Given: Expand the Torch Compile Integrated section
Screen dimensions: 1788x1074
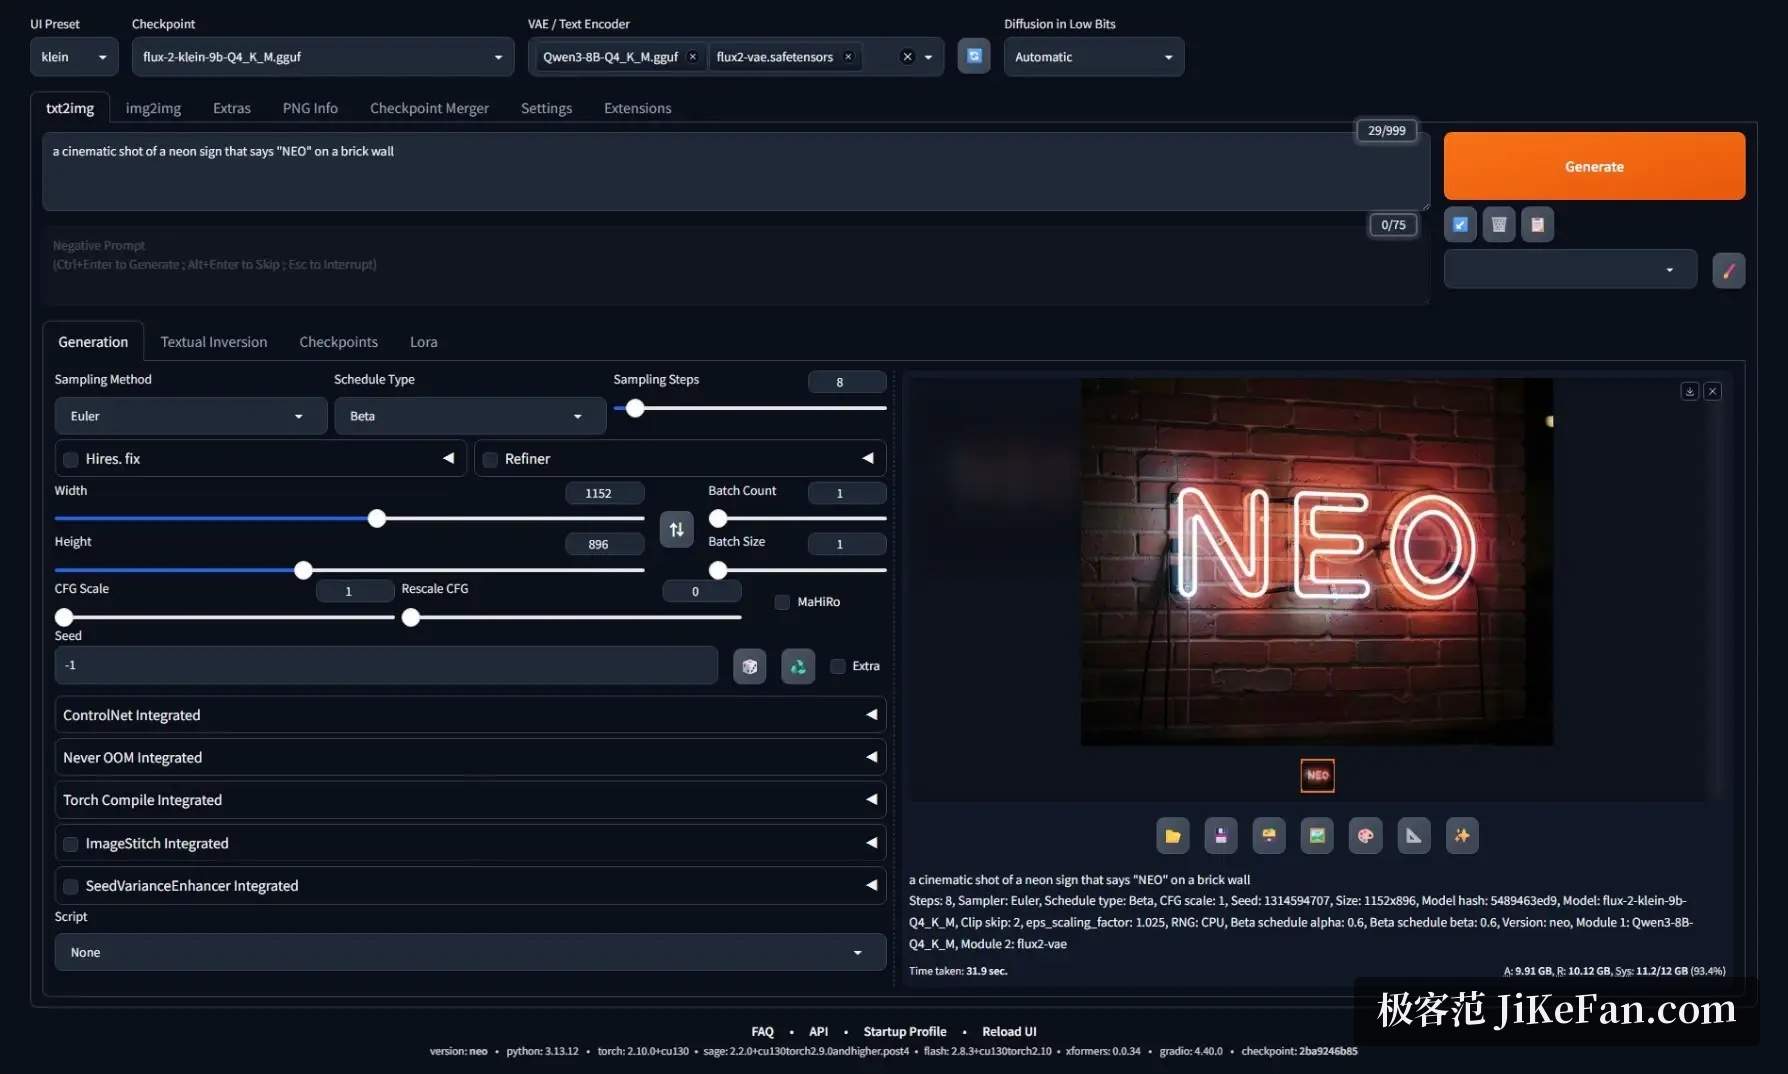Looking at the screenshot, I should coord(470,800).
